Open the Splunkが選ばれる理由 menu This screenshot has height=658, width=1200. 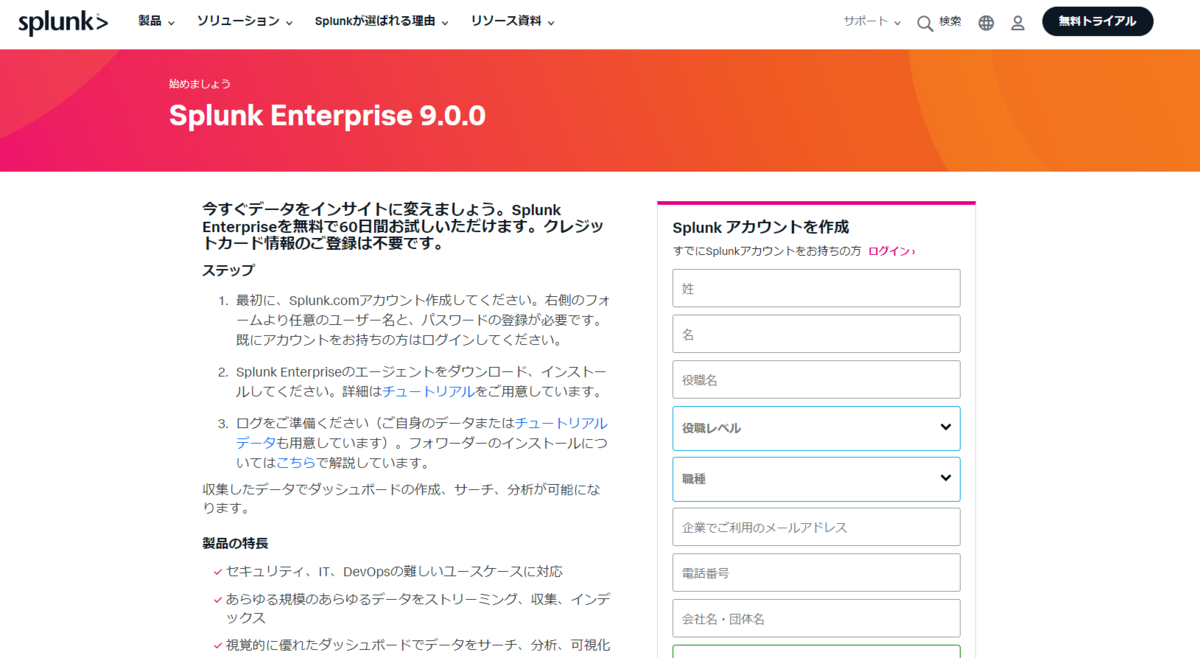click(381, 21)
